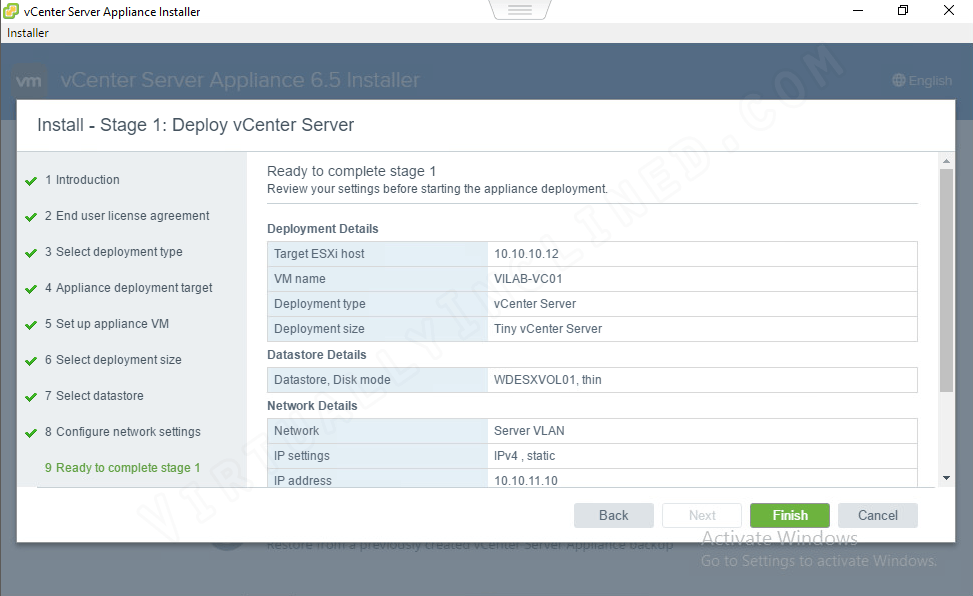Select step 2 End user license agreement
This screenshot has height=596, width=973.
point(127,216)
